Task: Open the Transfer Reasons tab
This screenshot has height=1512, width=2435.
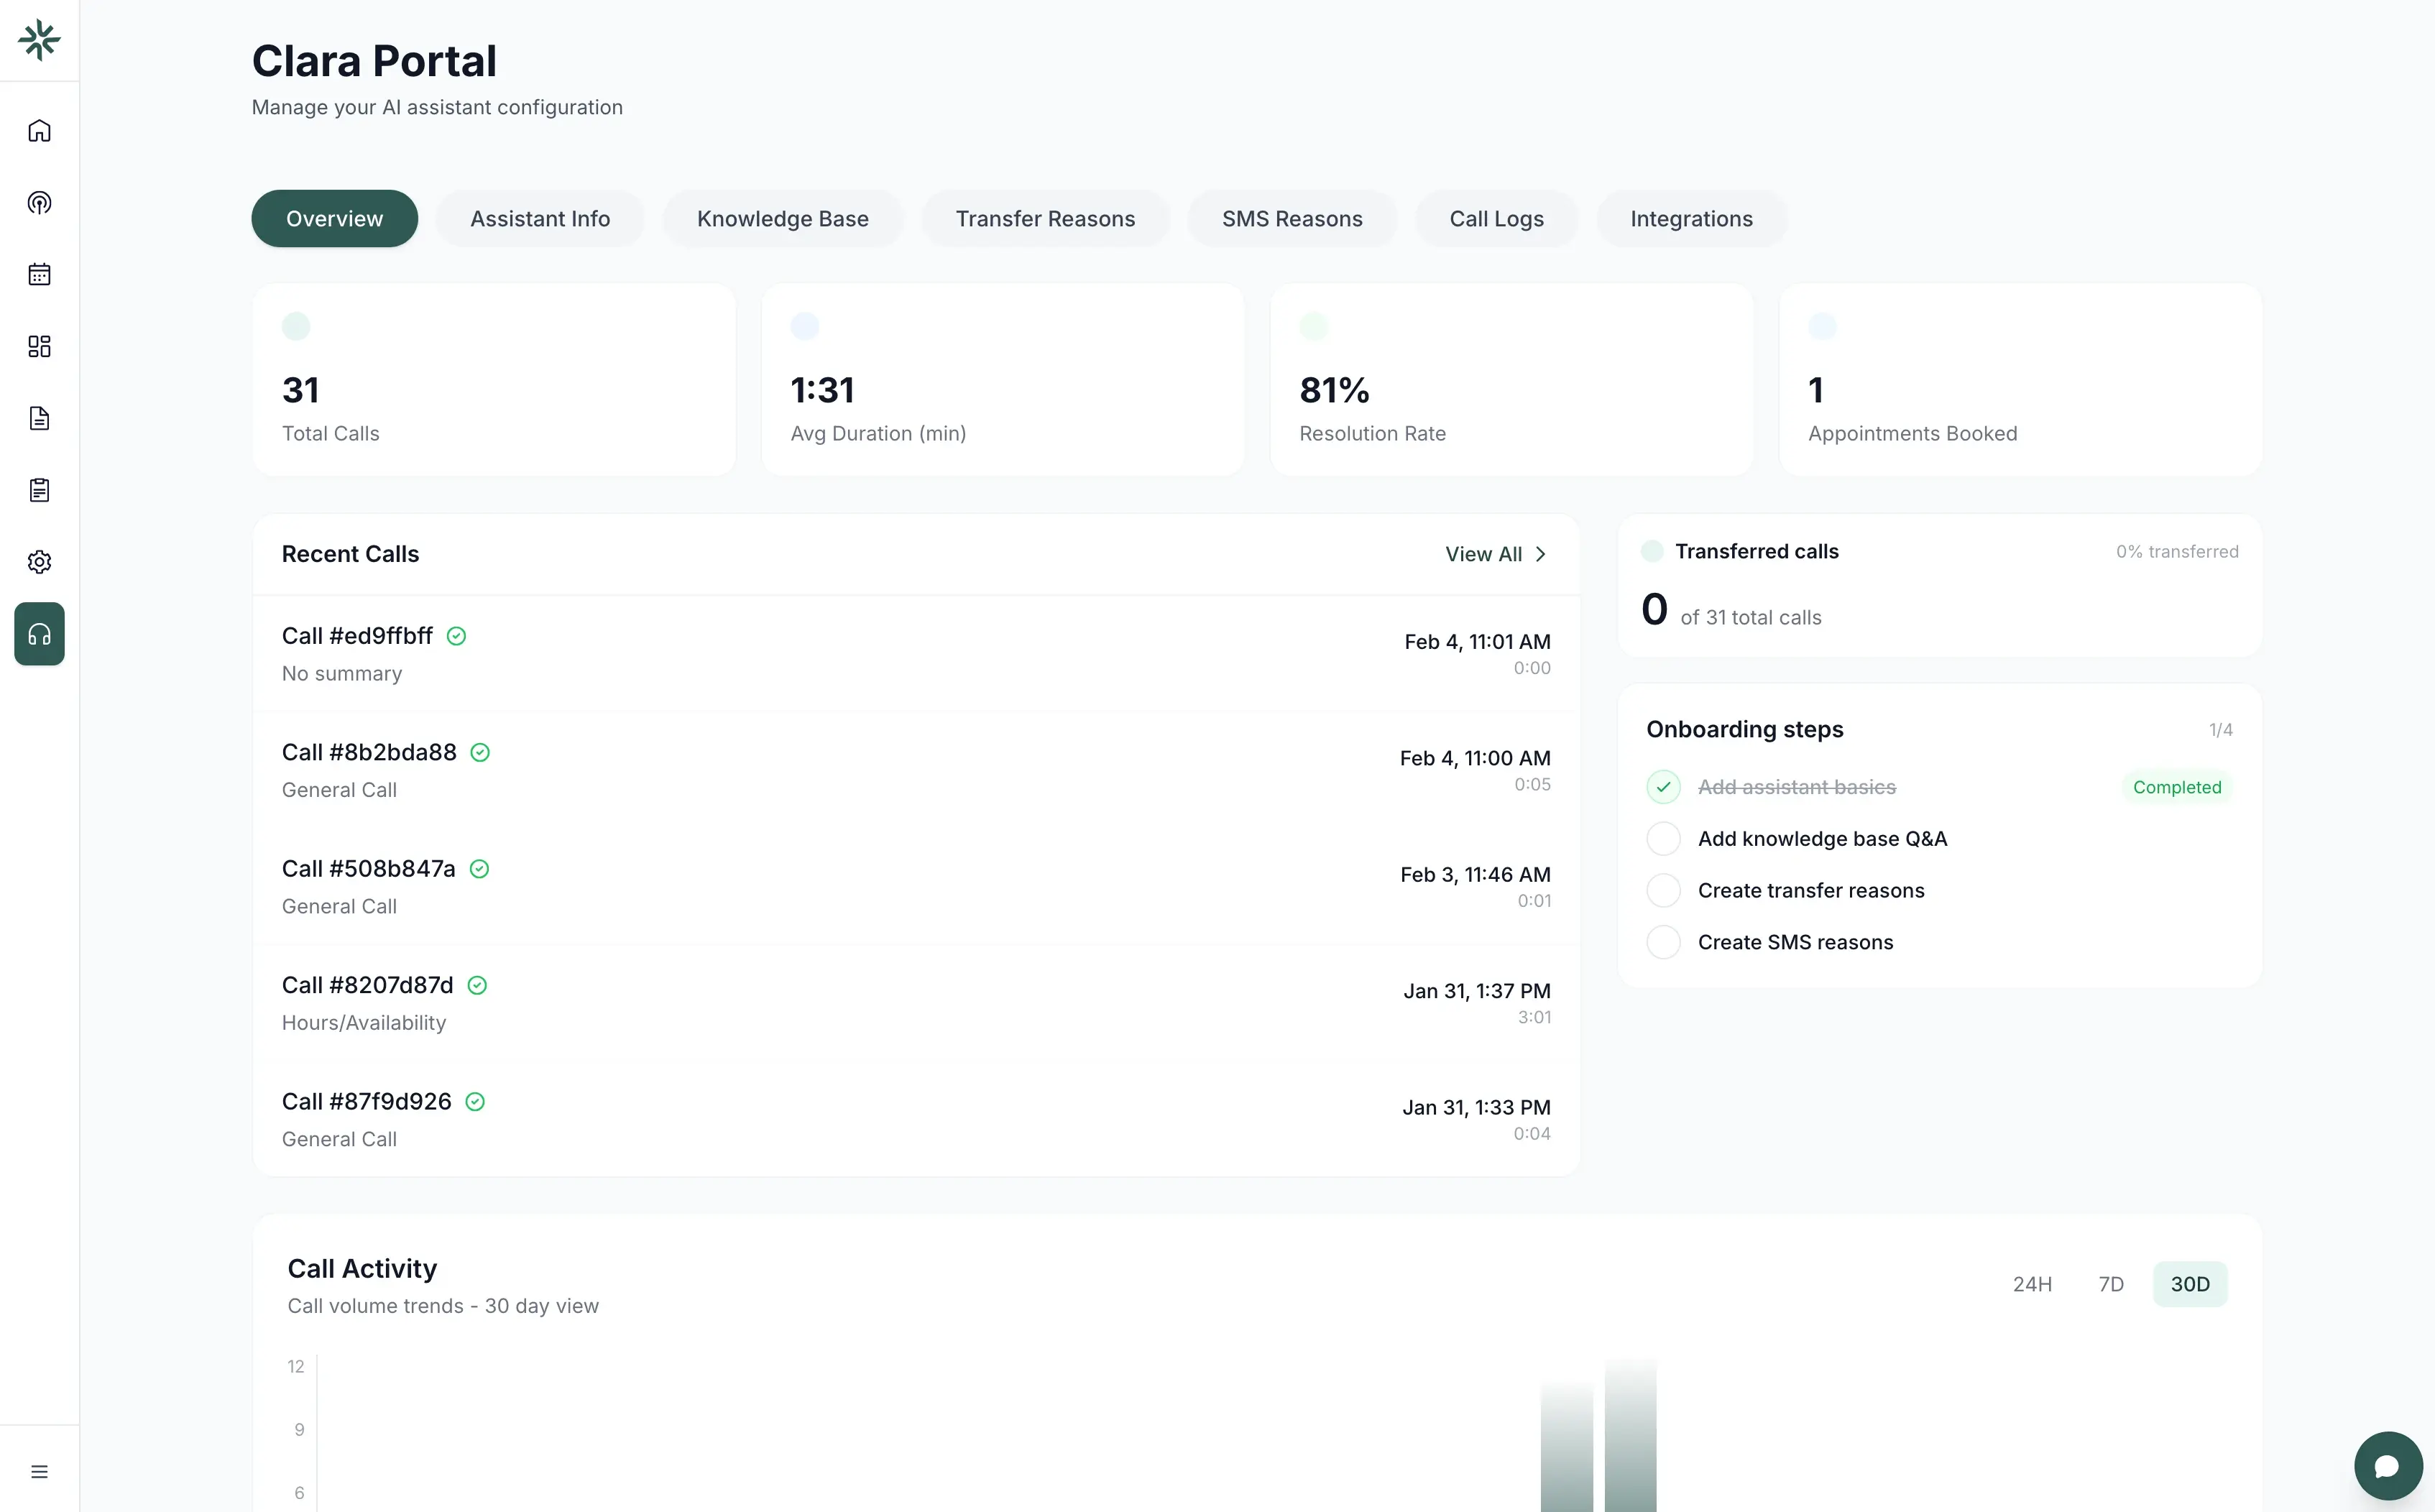Action: tap(1045, 218)
